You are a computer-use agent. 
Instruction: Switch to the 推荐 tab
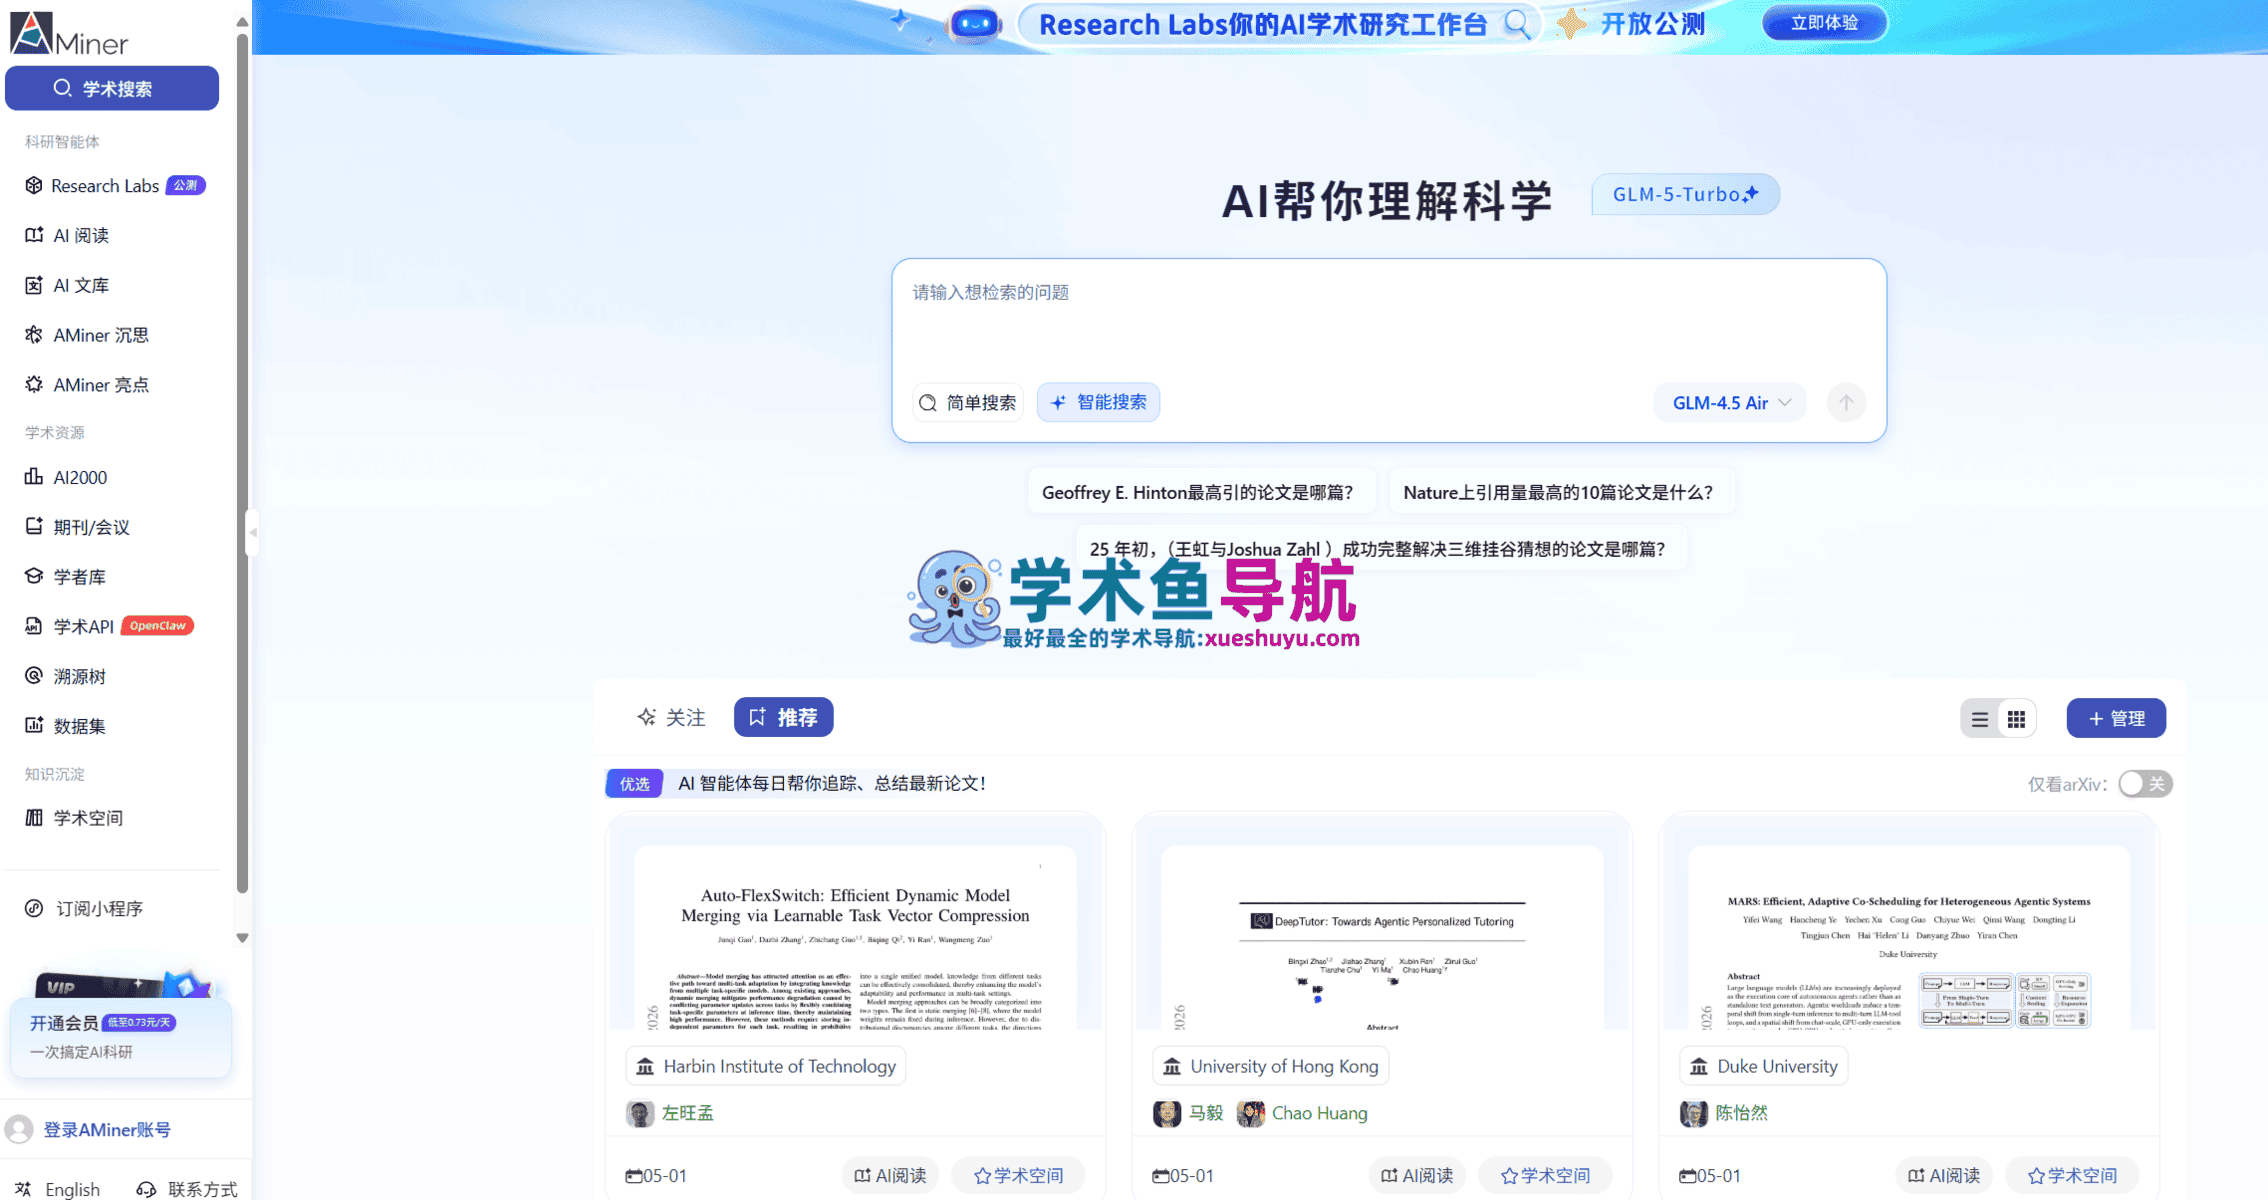(783, 717)
